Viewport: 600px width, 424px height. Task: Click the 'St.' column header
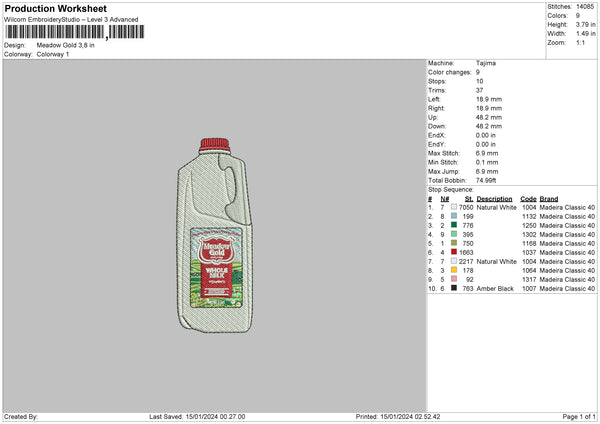tap(469, 199)
